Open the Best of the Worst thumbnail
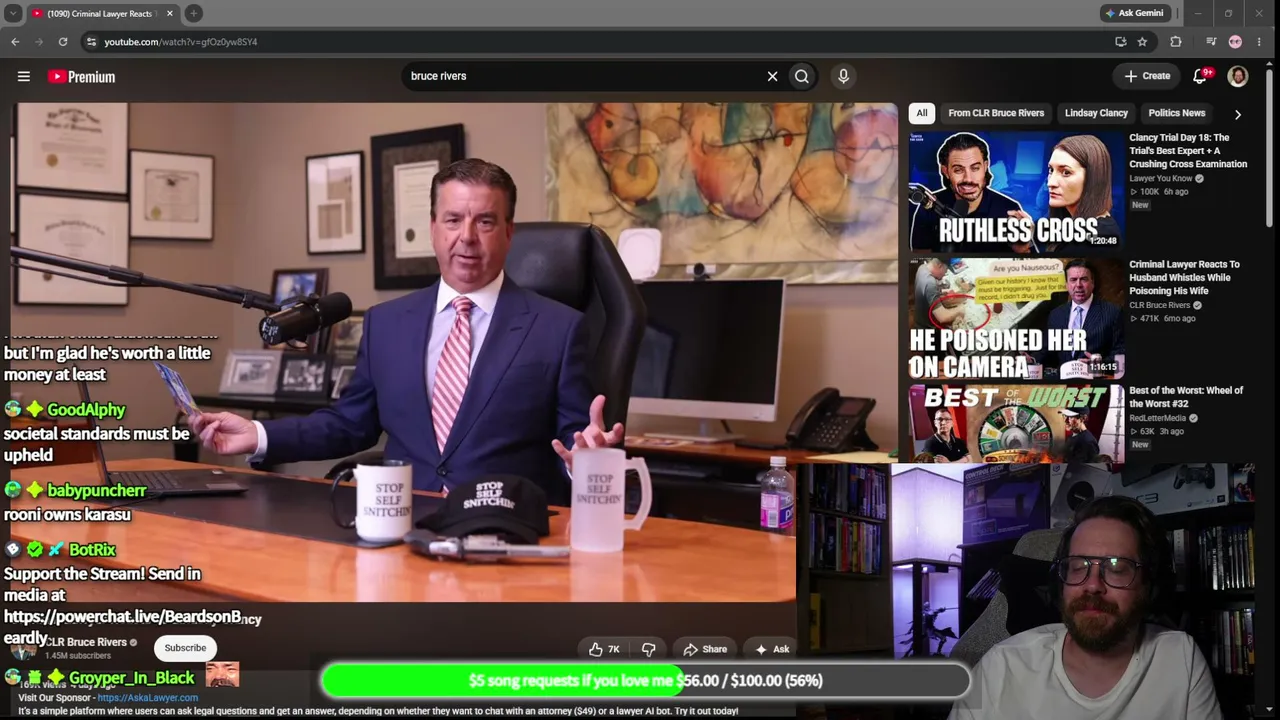Screen dimensions: 1280x720 point(1016,424)
